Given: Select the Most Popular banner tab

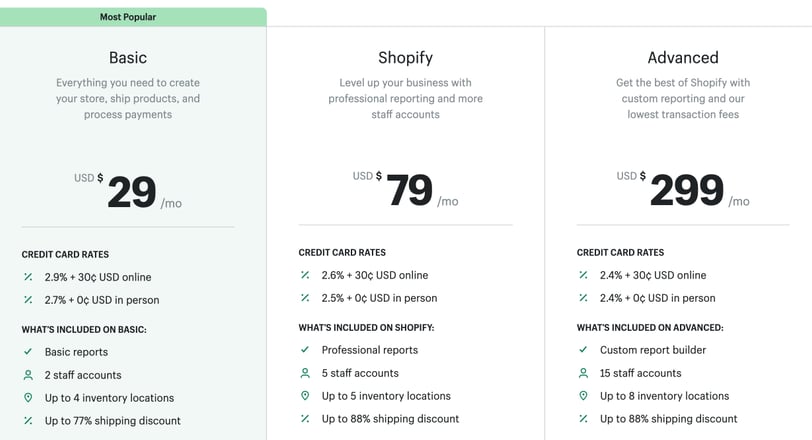Looking at the screenshot, I should point(133,17).
